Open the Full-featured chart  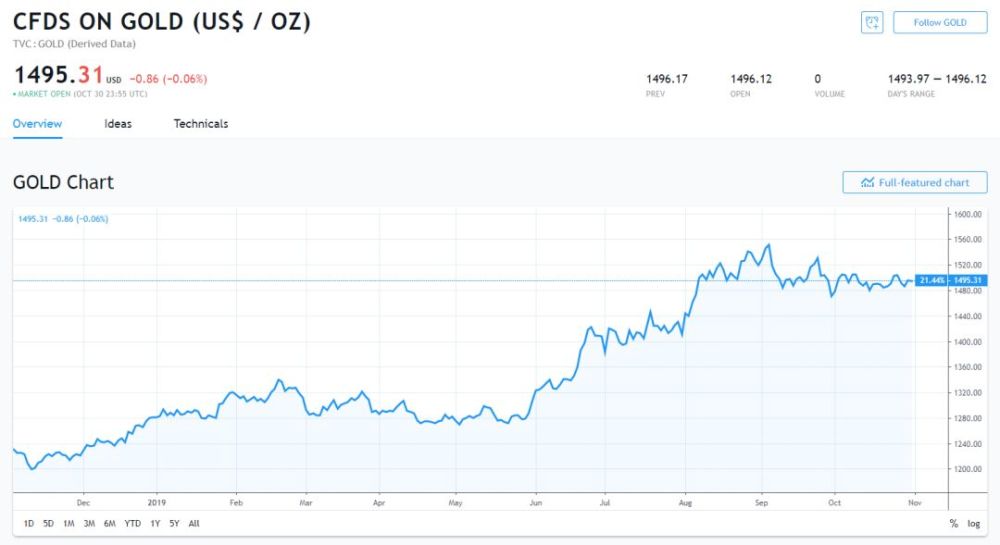[915, 182]
